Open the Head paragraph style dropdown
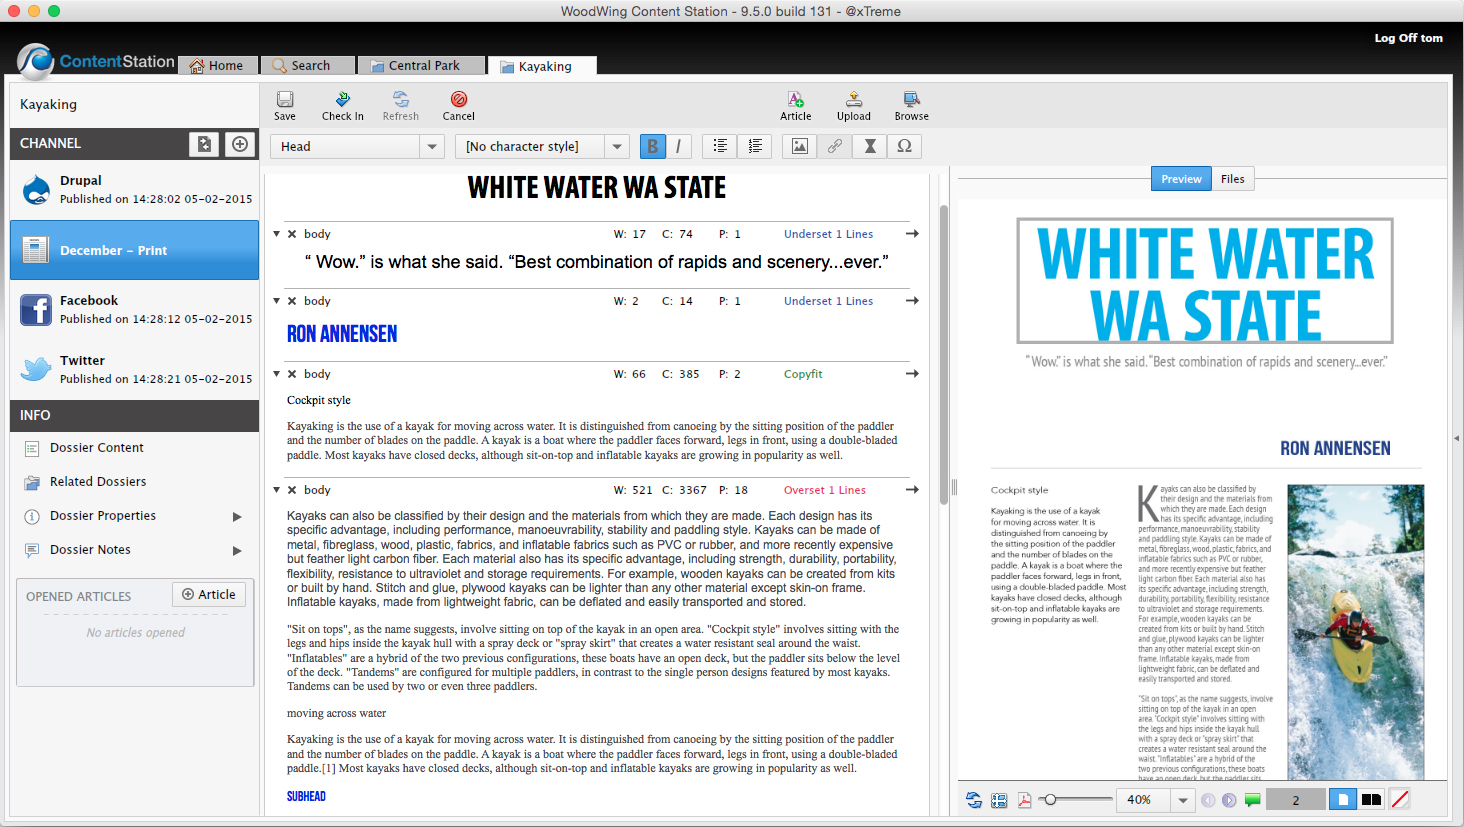The image size is (1464, 827). pos(432,146)
